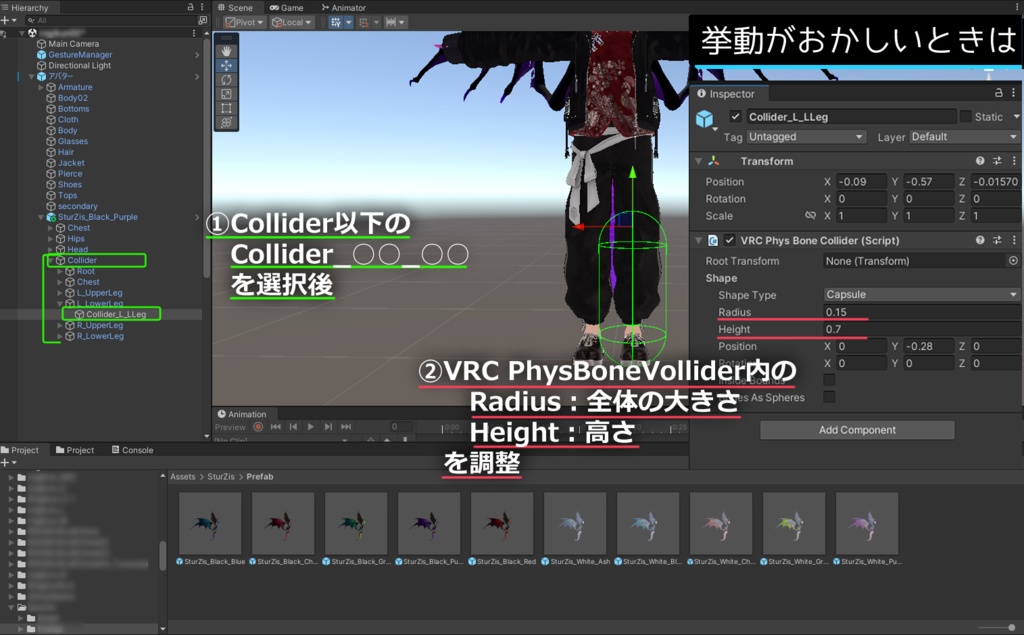
Task: Click the animation play button
Action: (x=311, y=427)
